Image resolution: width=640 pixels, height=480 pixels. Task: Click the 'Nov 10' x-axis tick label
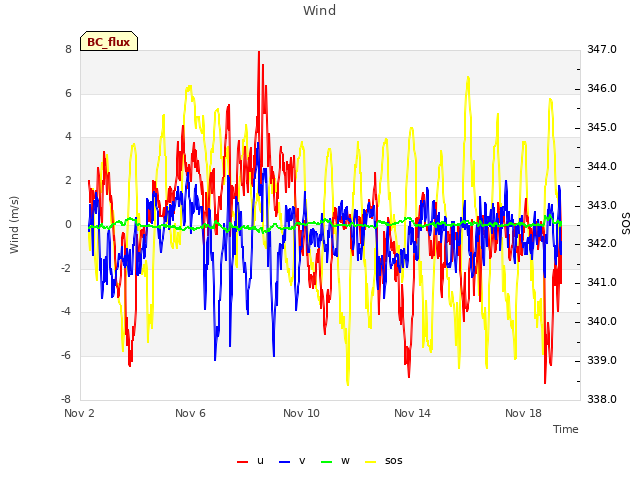coord(301,413)
